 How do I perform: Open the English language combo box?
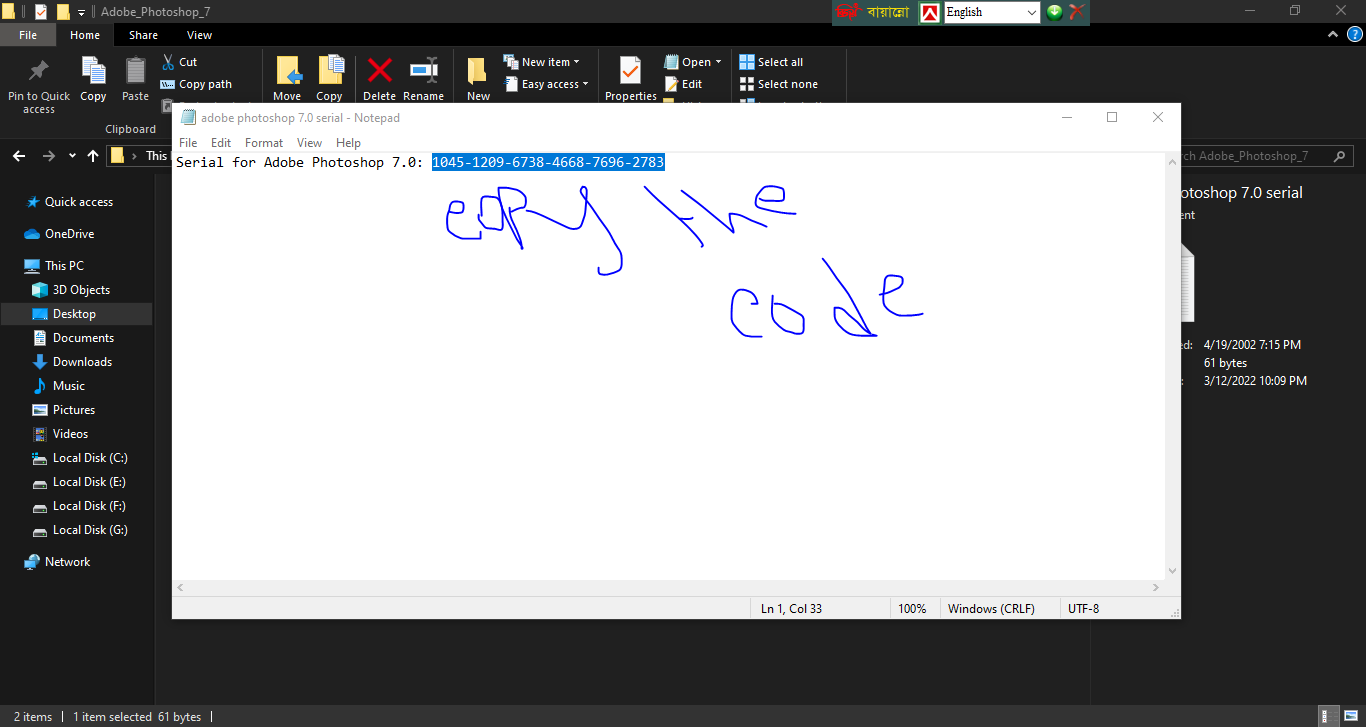[992, 12]
